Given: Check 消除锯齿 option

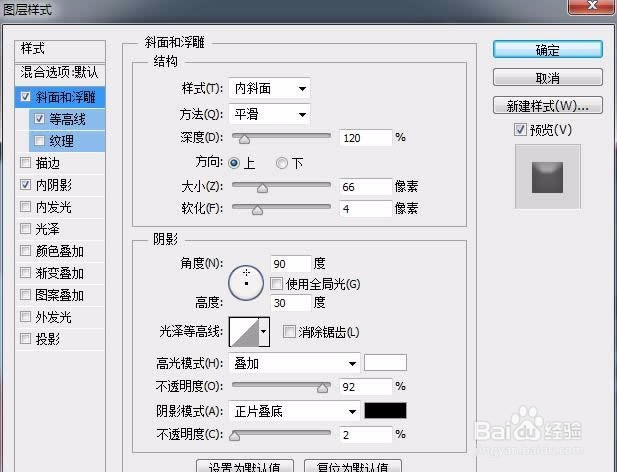Looking at the screenshot, I should [289, 332].
